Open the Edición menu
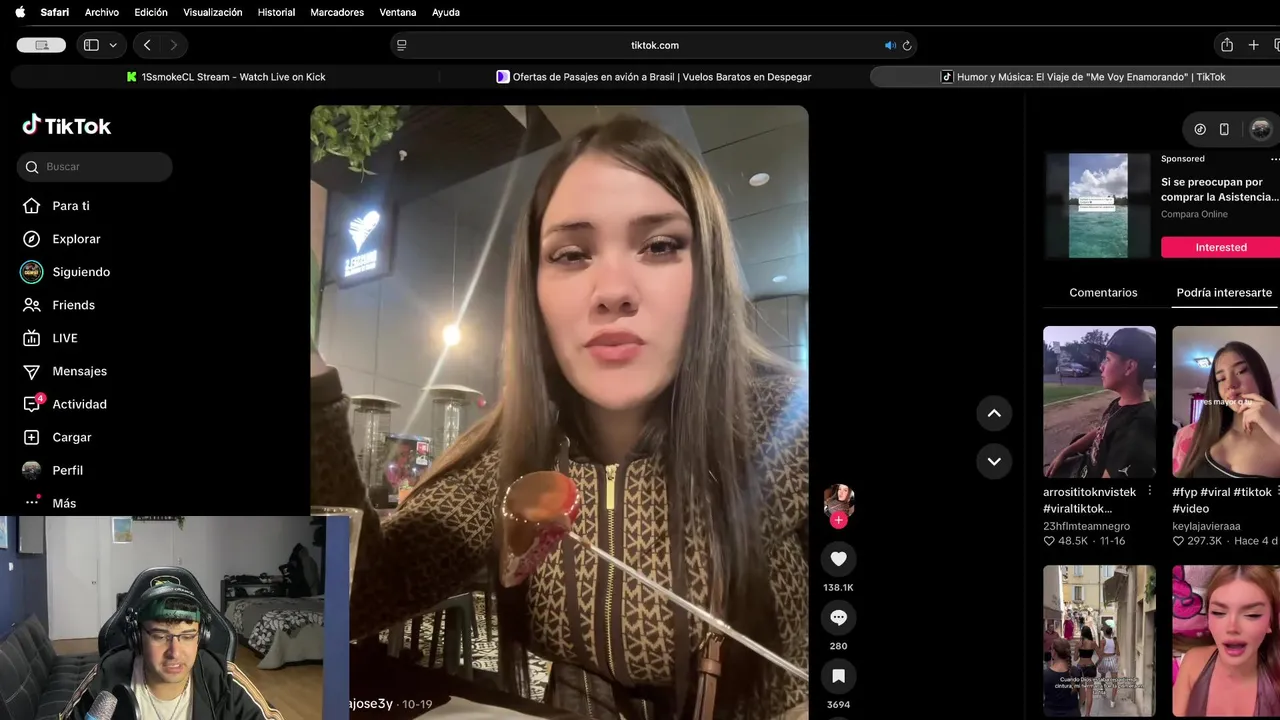Viewport: 1280px width, 720px height. pyautogui.click(x=151, y=12)
